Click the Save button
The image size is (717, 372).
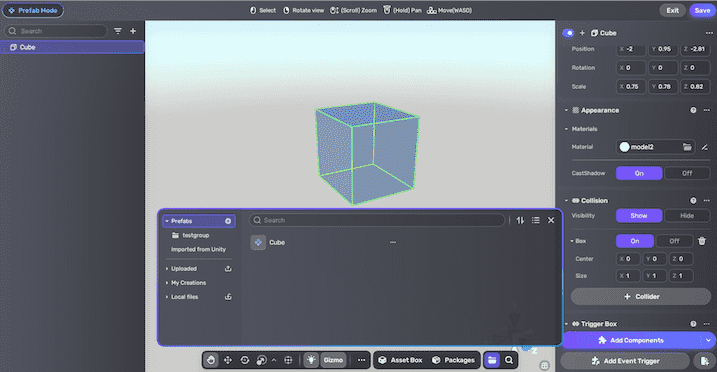coord(702,11)
